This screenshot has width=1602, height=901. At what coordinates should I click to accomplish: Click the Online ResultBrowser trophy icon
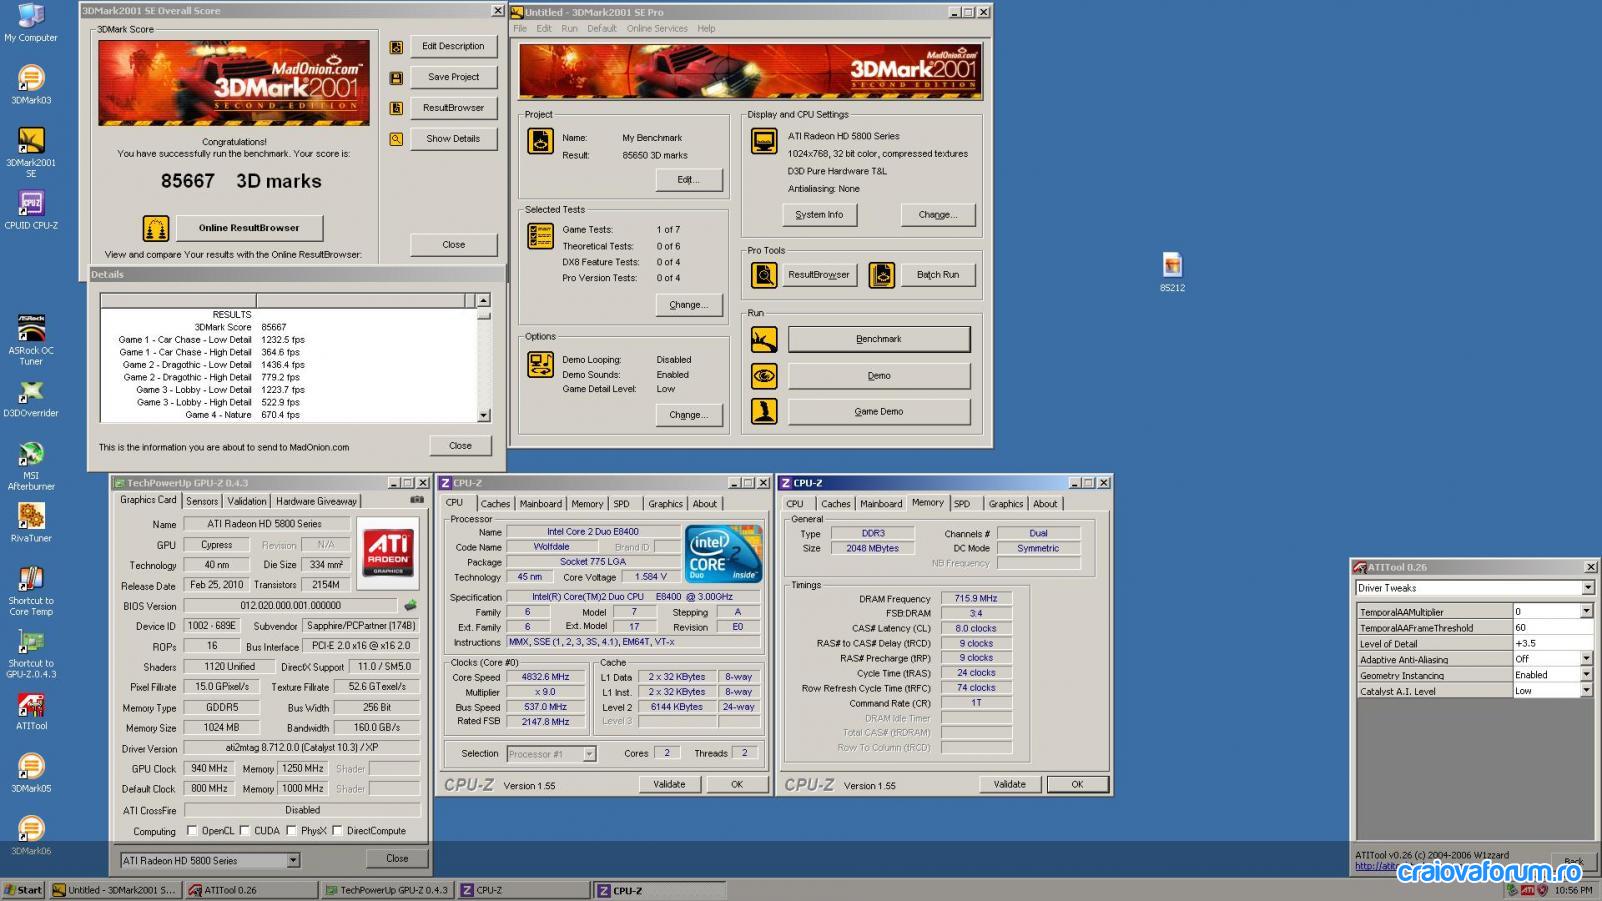click(156, 228)
